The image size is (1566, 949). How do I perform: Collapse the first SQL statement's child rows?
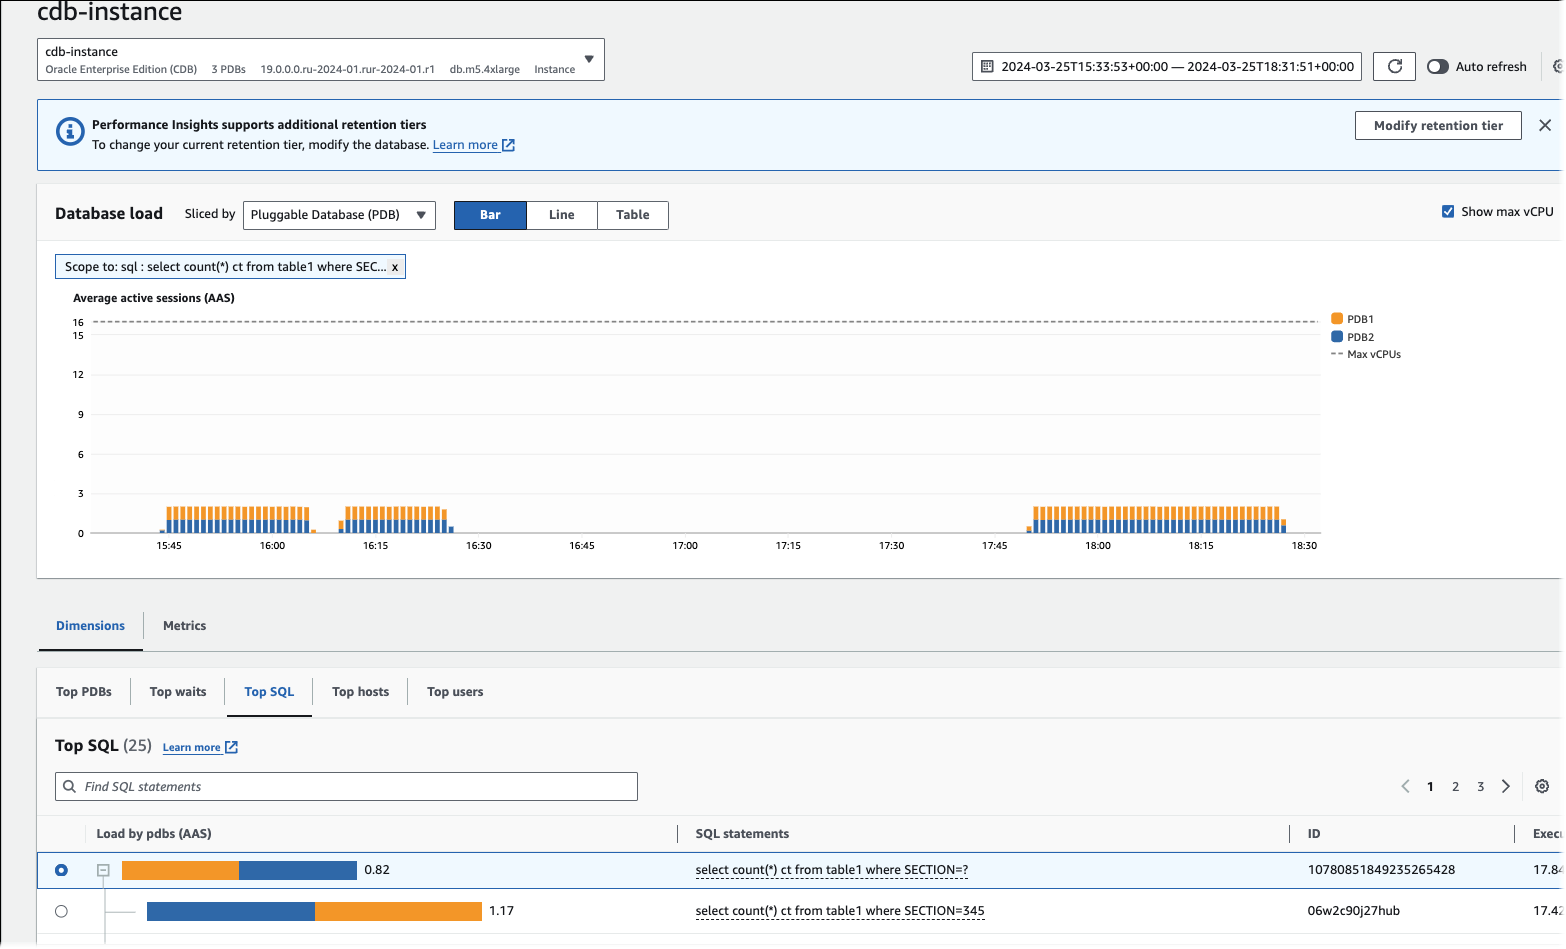[103, 870]
